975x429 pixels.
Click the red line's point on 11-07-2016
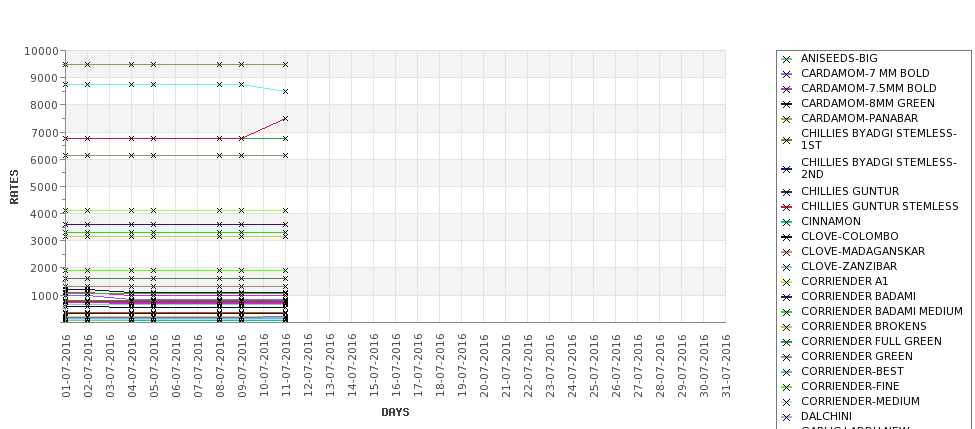[285, 118]
